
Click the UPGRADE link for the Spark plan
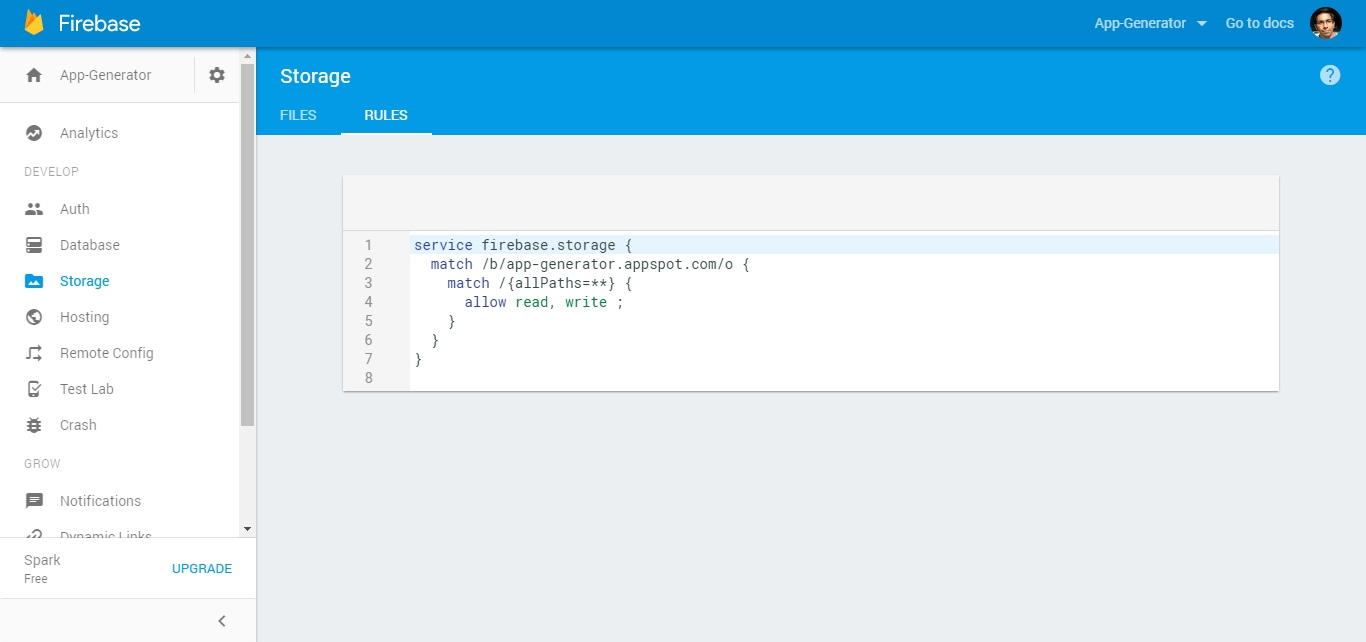[x=202, y=568]
